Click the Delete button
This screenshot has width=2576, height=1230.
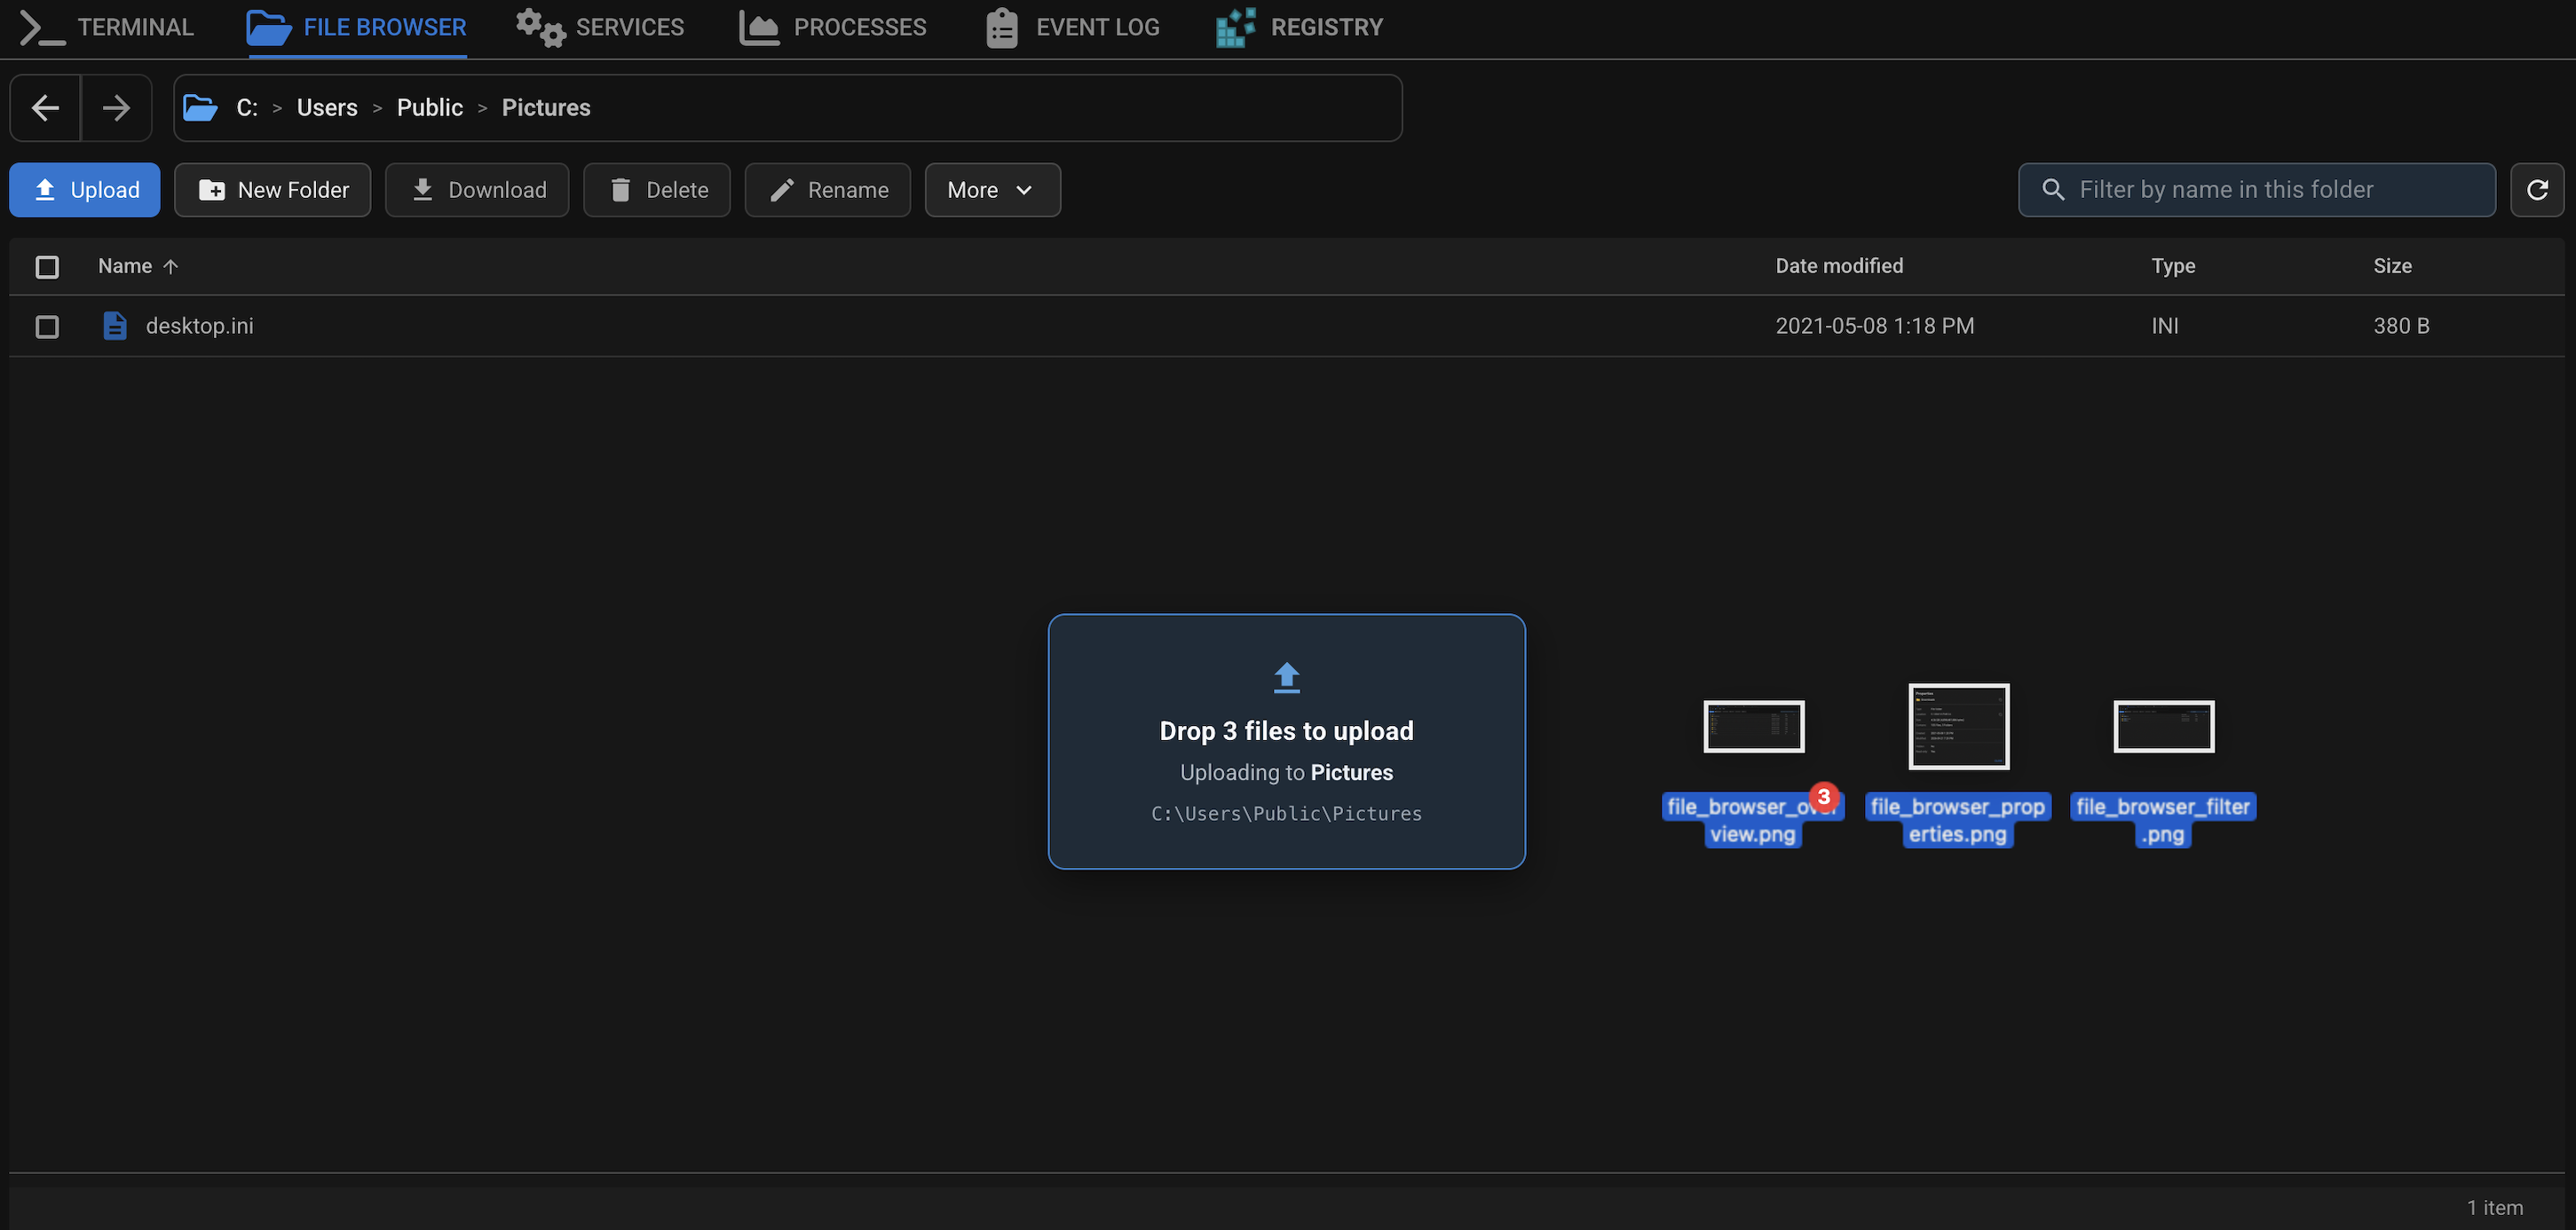click(657, 190)
